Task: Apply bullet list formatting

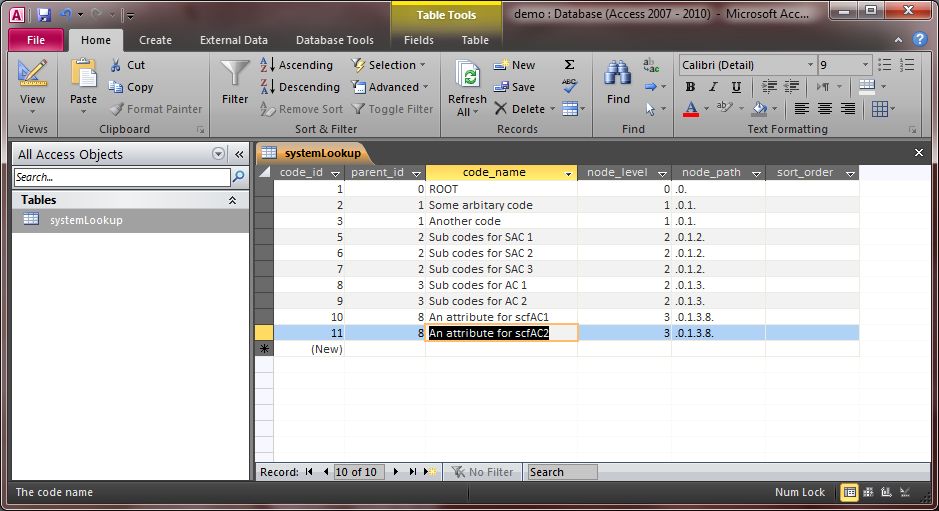Action: 884,65
